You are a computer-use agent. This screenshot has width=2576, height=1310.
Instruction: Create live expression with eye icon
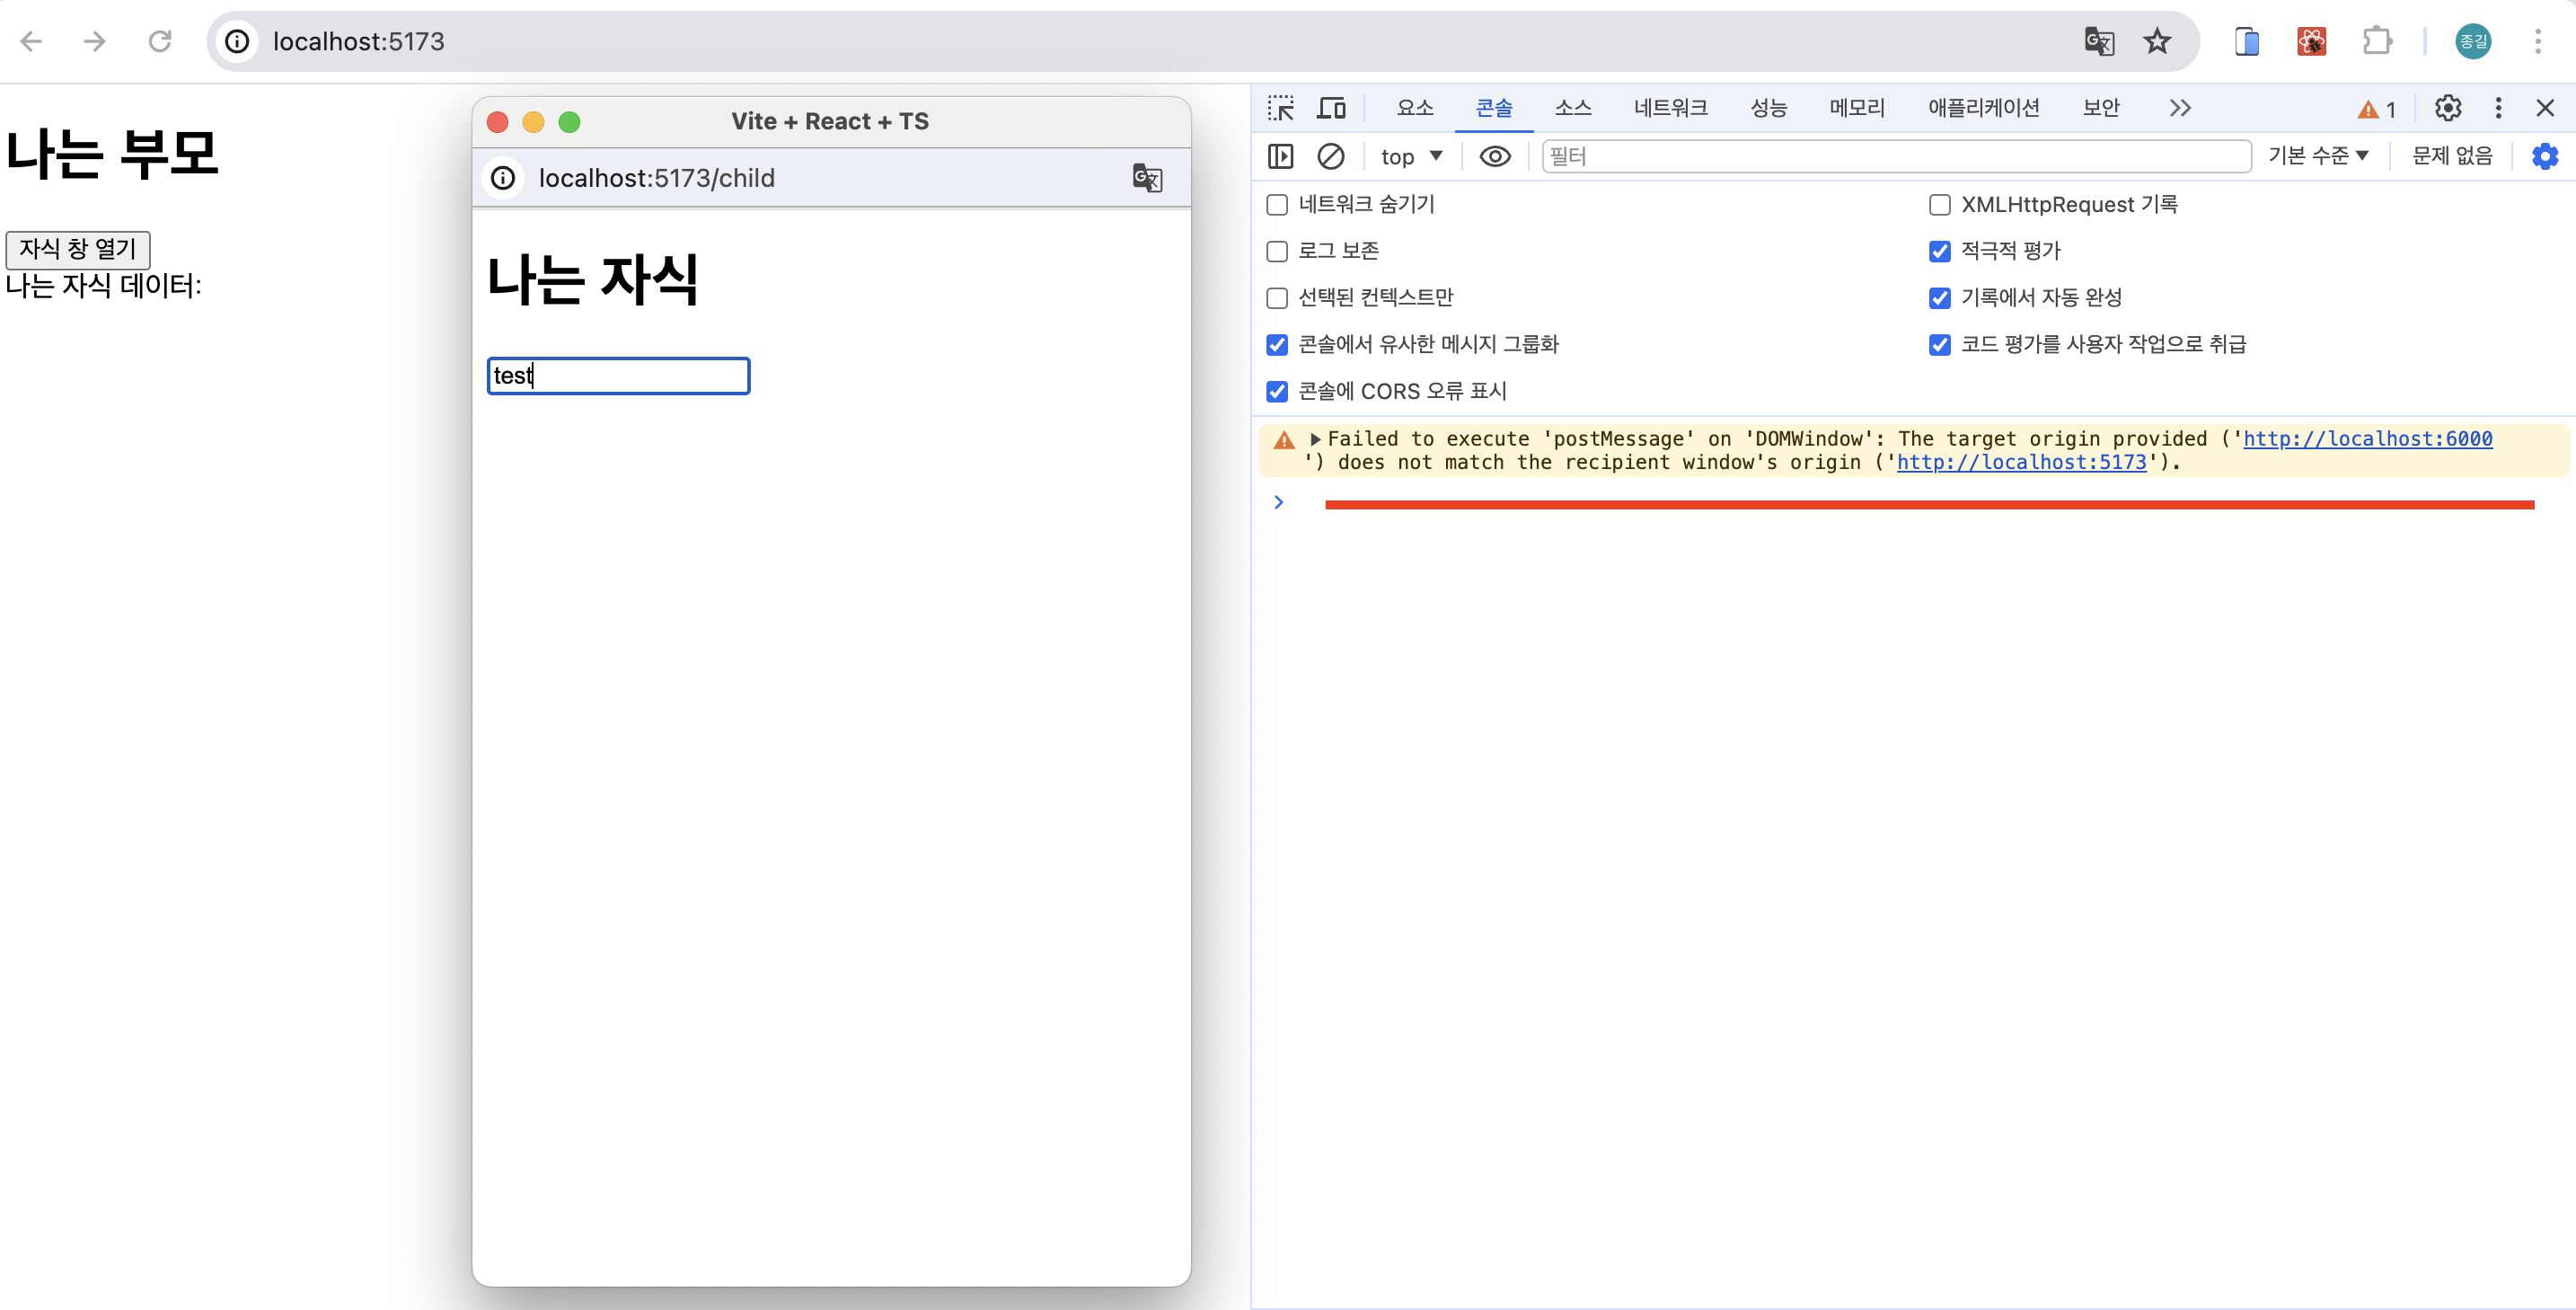click(1494, 156)
